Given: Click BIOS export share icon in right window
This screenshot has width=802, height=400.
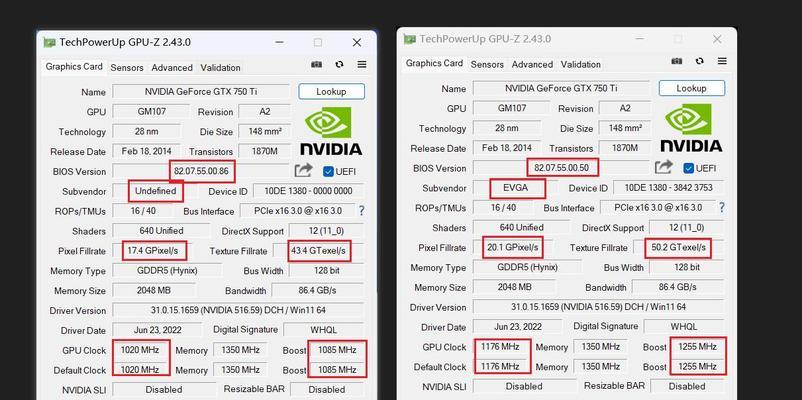Looking at the screenshot, I should click(x=664, y=167).
